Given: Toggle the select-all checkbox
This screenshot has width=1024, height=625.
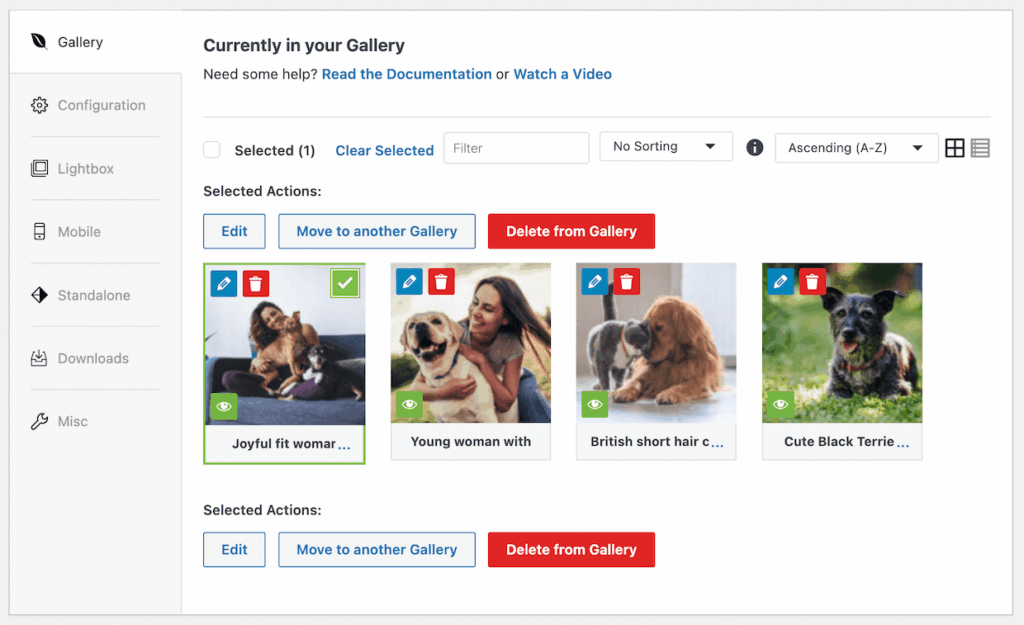Looking at the screenshot, I should 212,148.
